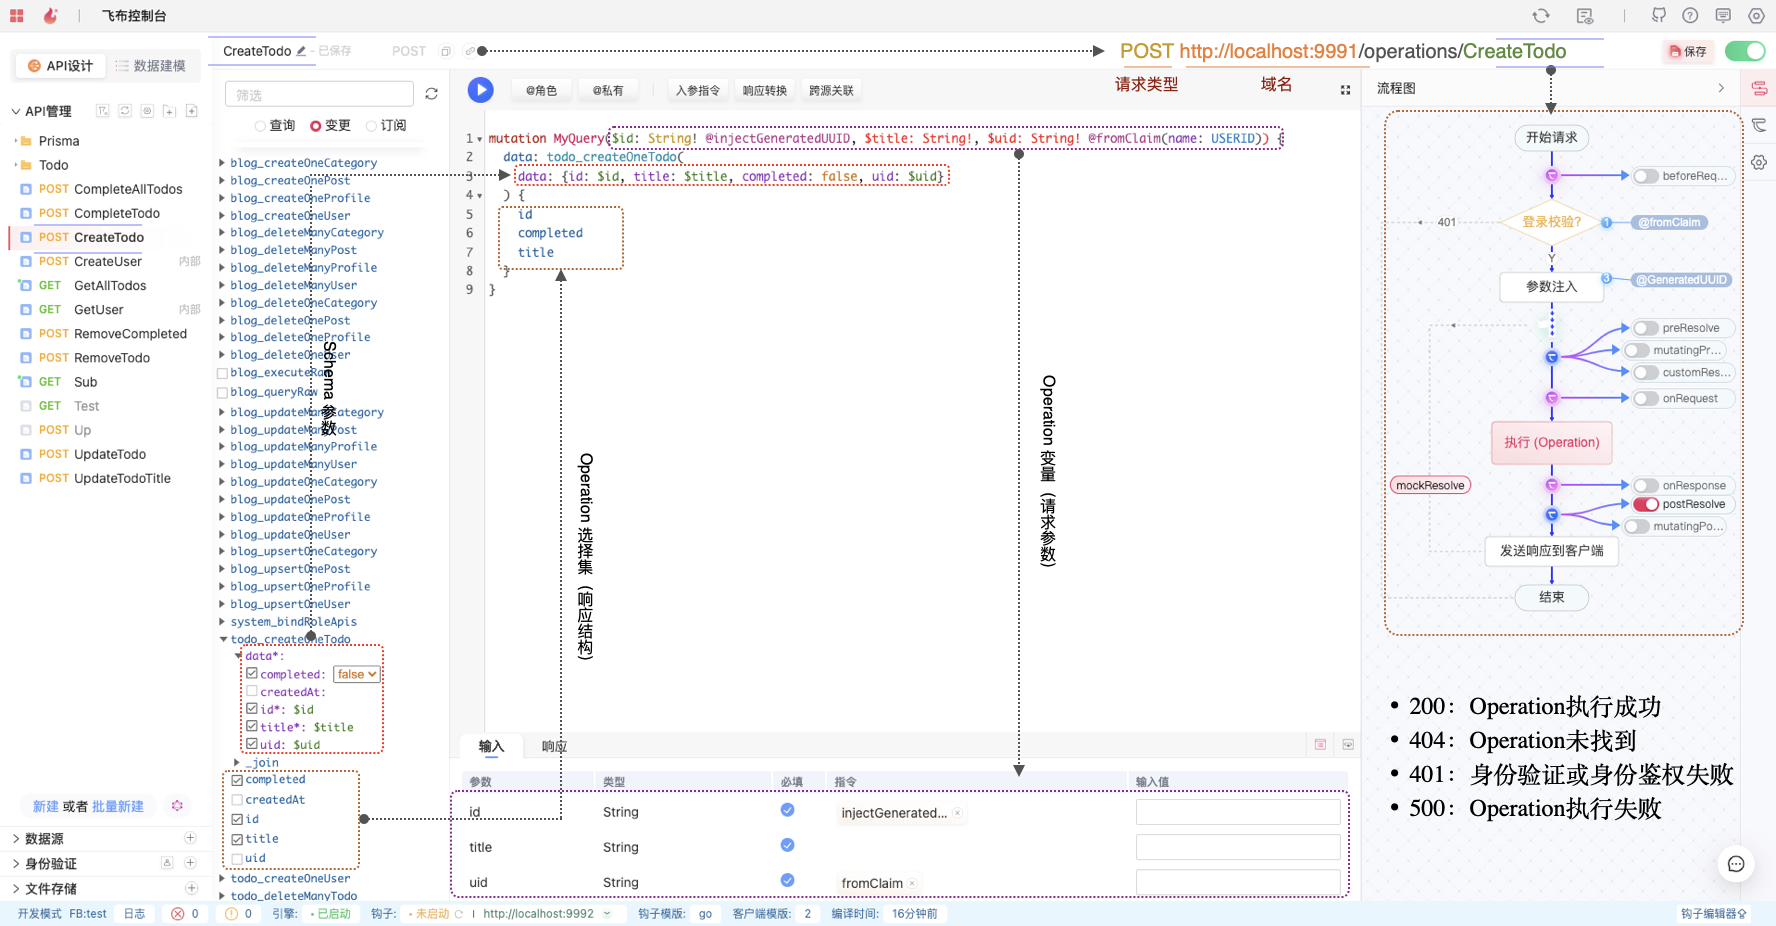1776x926 pixels.
Task: Select the 查询 radio button
Action: coord(261,126)
